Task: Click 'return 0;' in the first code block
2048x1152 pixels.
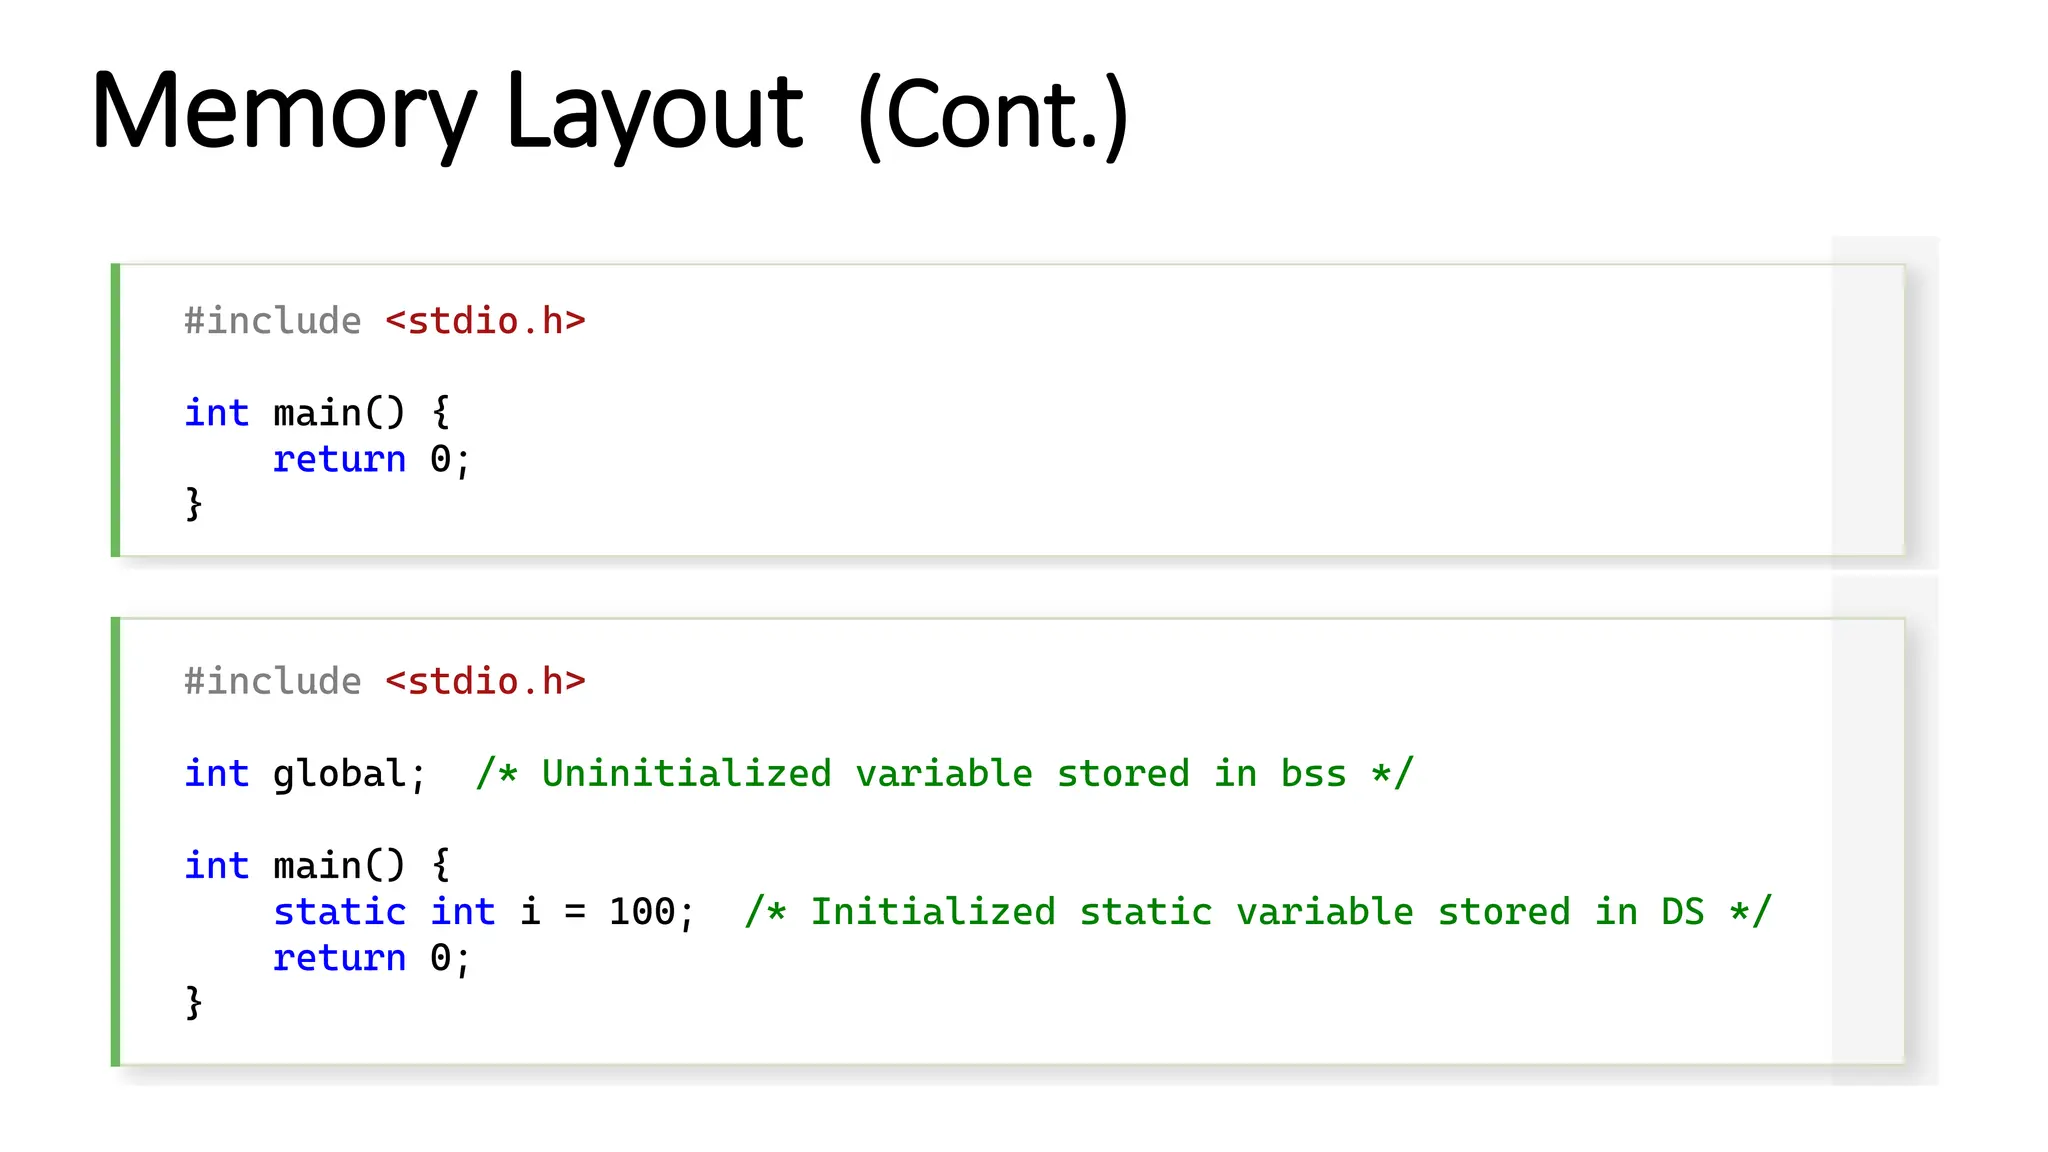Action: [371, 459]
